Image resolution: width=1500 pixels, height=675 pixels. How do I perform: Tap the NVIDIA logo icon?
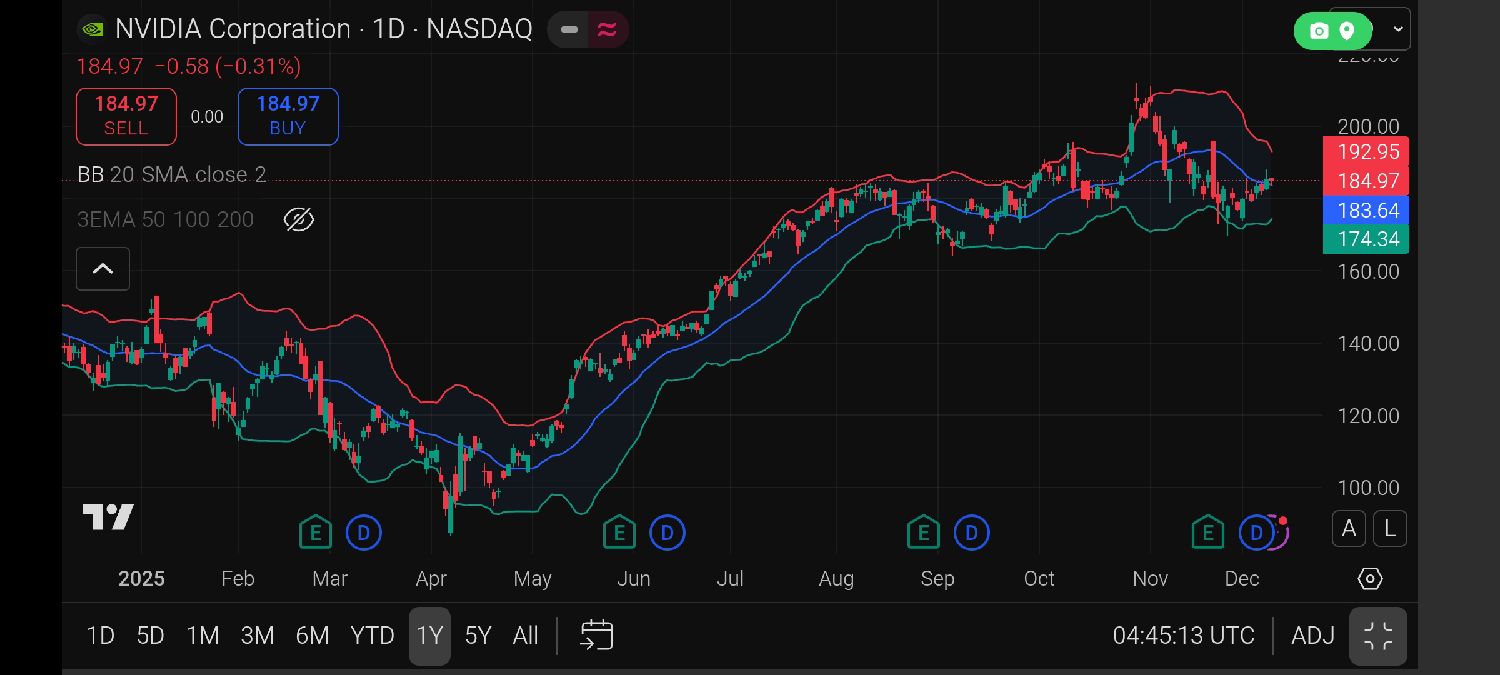point(93,29)
